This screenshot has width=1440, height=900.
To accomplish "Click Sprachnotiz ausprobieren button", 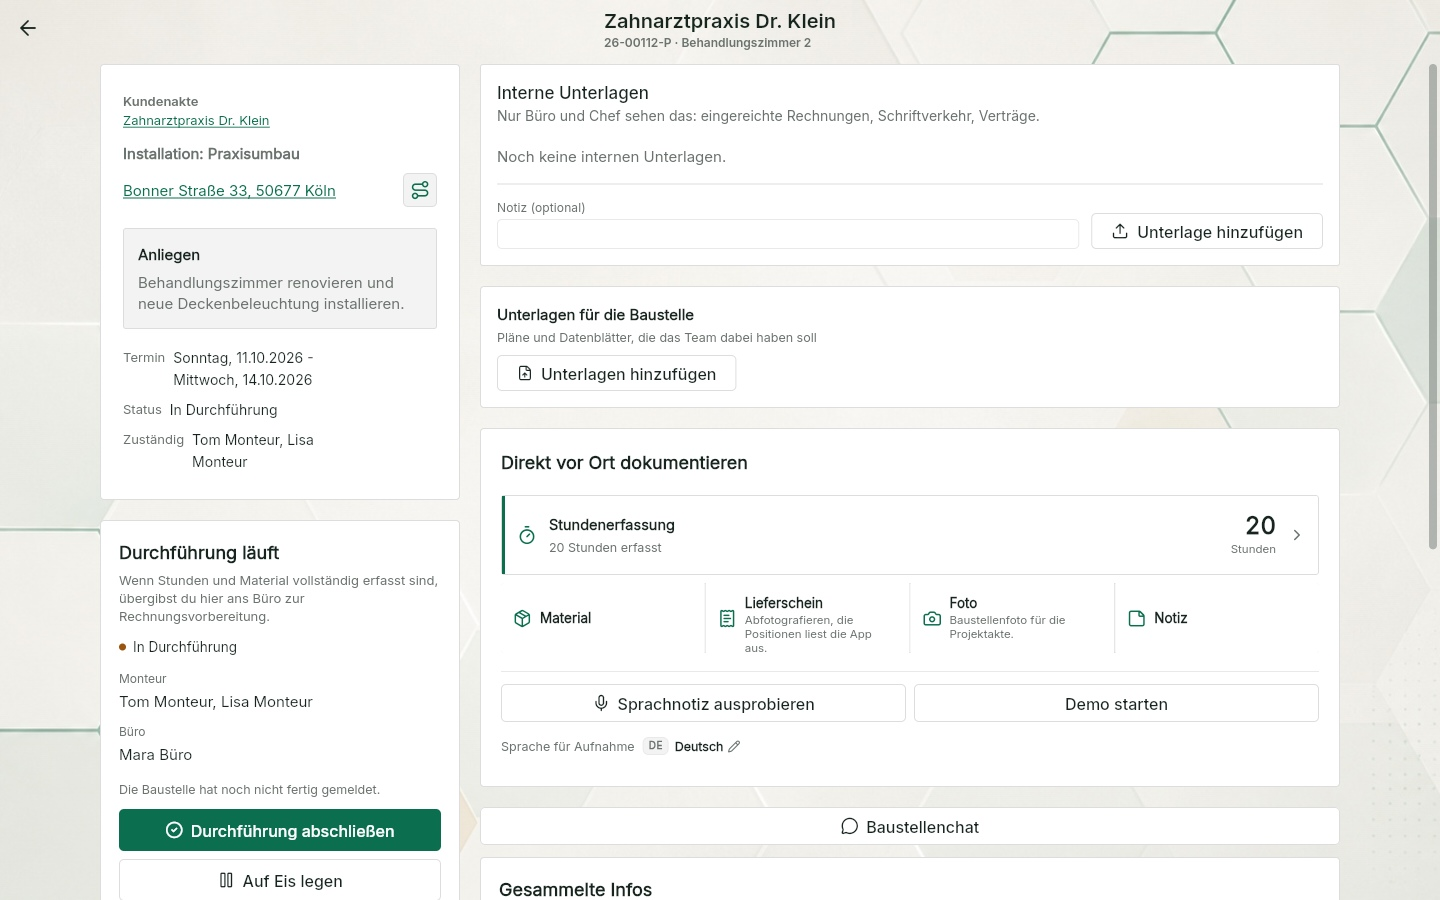I will pos(703,703).
